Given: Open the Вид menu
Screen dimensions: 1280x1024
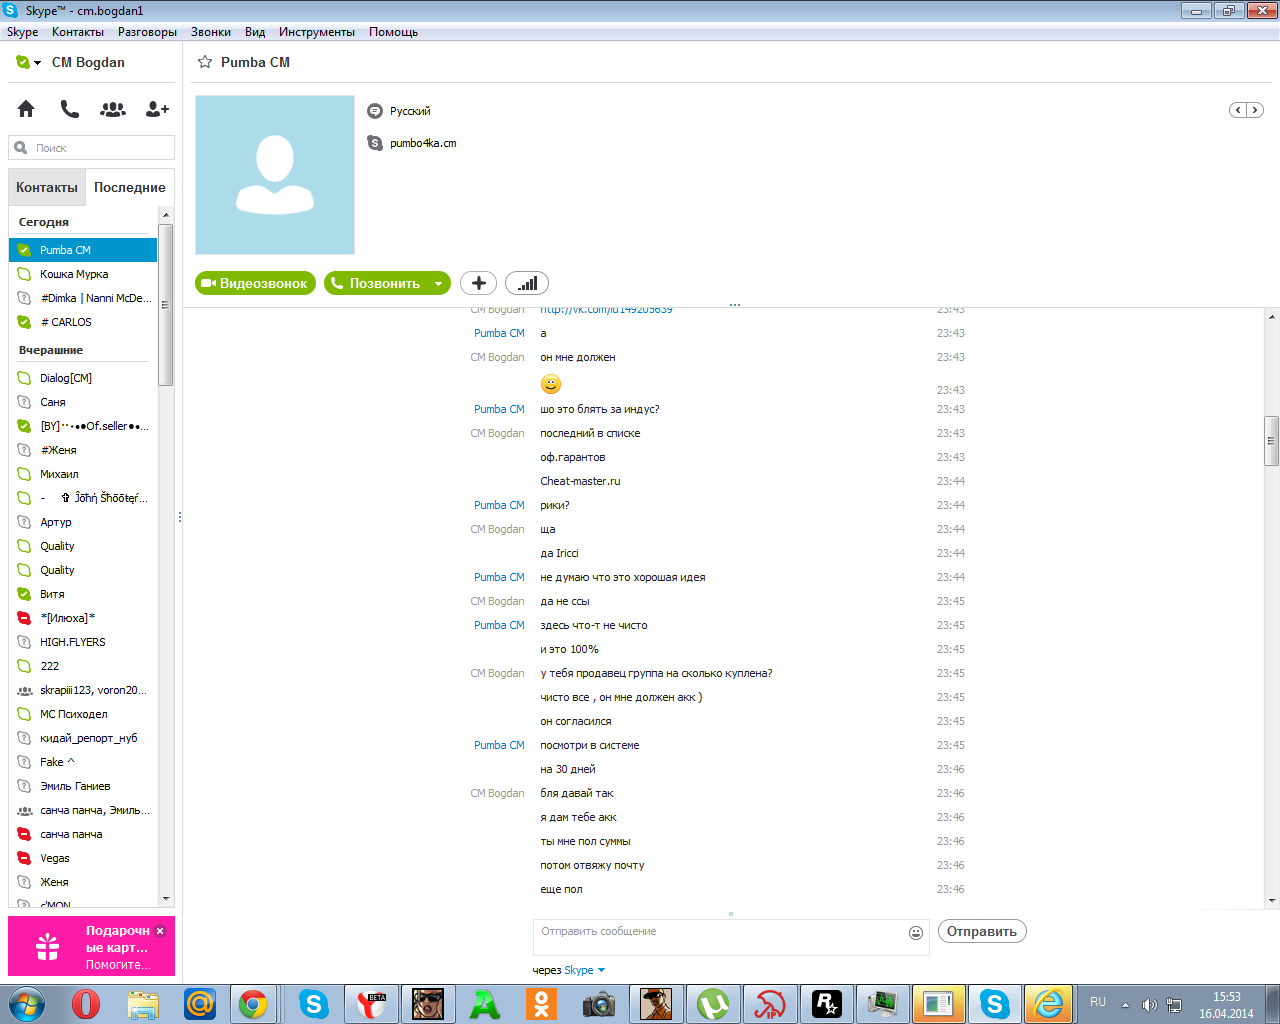Looking at the screenshot, I should [255, 32].
